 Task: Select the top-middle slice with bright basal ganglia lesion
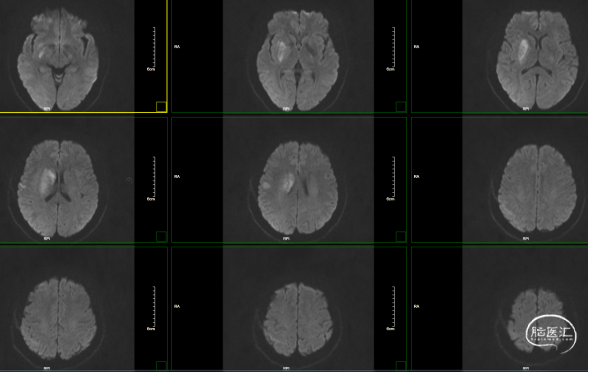(298, 60)
